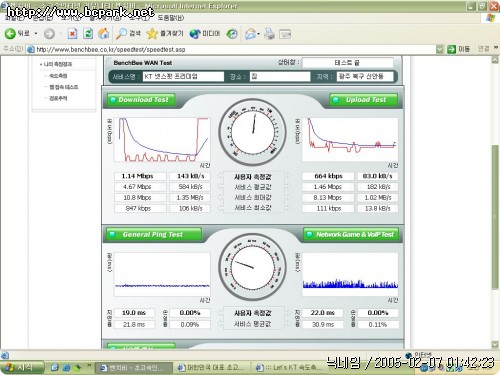This screenshot has width=500, height=375.
Task: Click the vertical scrollbar thumb
Action: tap(495, 217)
